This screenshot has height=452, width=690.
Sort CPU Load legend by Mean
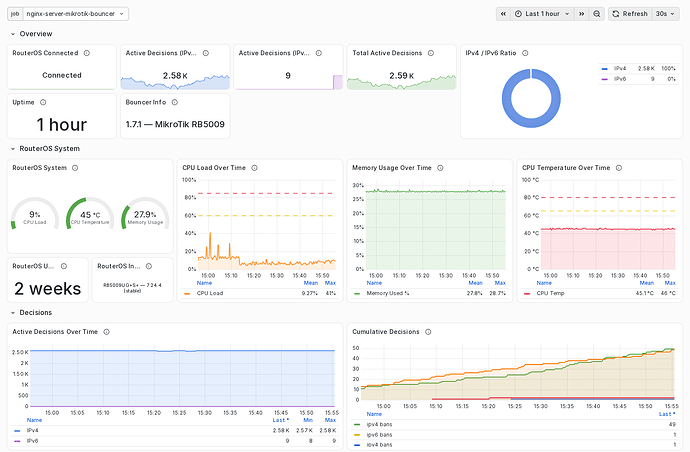[x=311, y=283]
